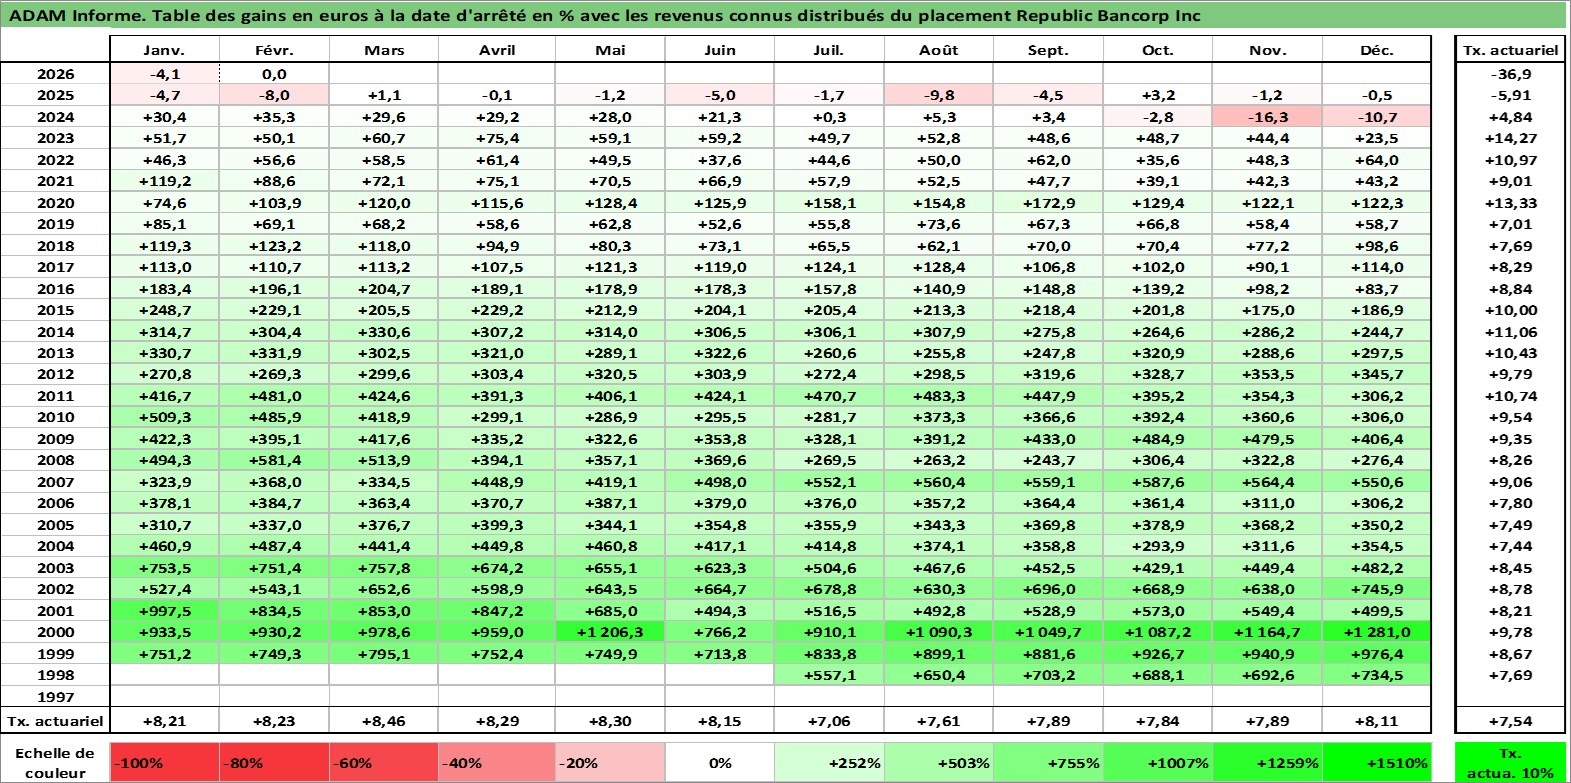The height and width of the screenshot is (783, 1571).
Task: Click the 'Août' column header
Action: point(939,50)
